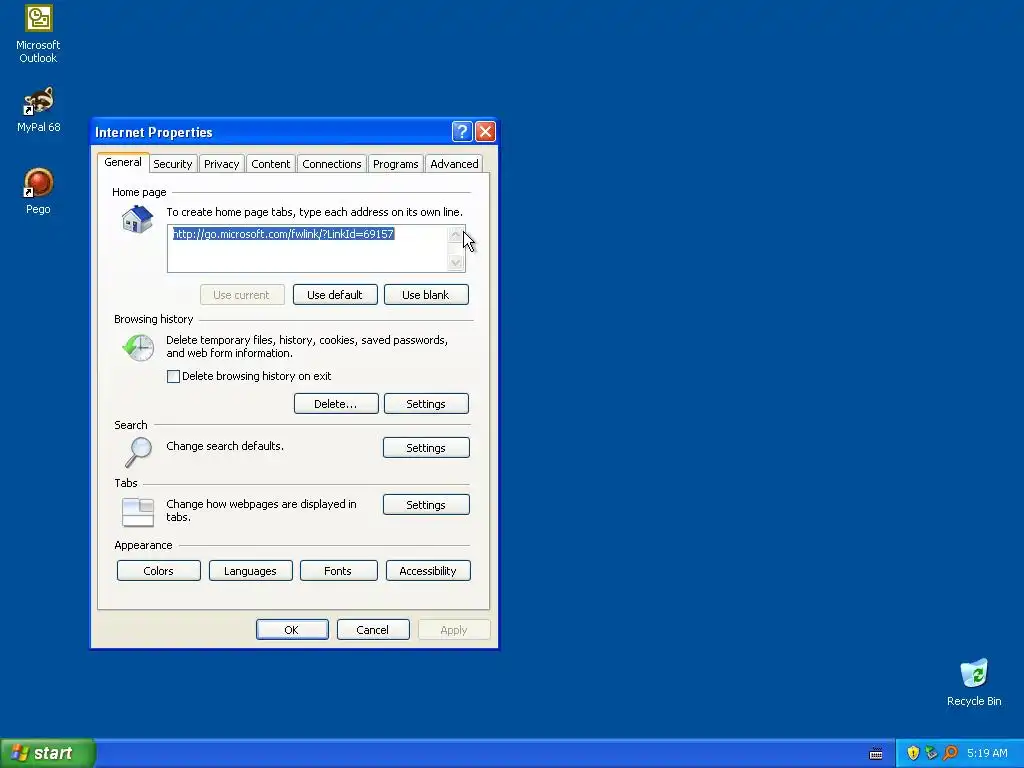This screenshot has width=1024, height=768.
Task: Click the house icon in the Home page section
Action: point(137,219)
